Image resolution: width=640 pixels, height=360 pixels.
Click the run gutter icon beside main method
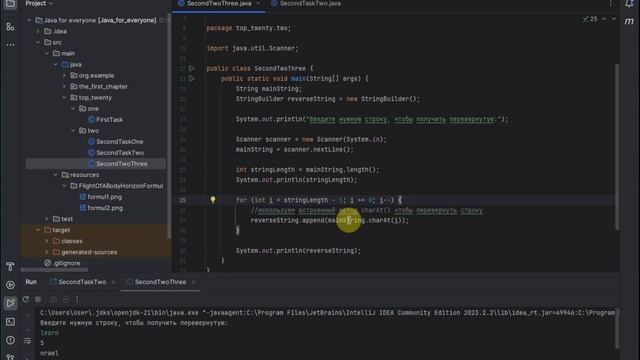191,78
